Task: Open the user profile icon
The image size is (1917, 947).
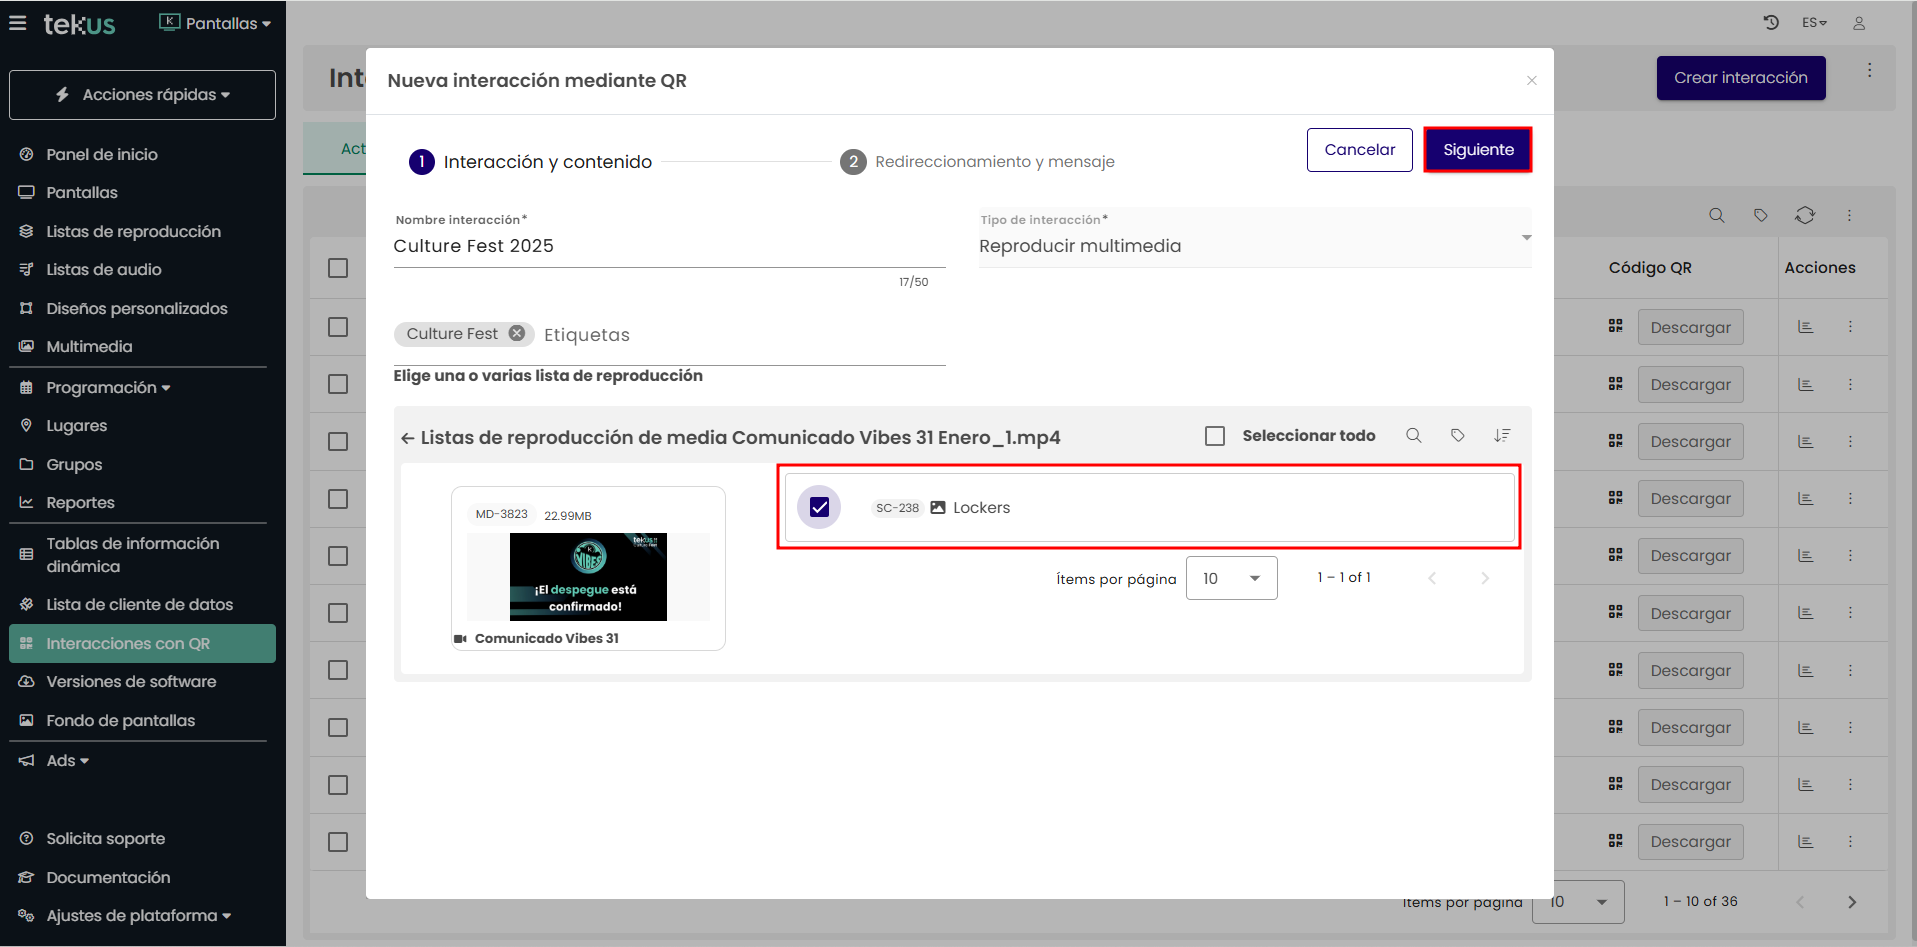Action: pos(1859,23)
